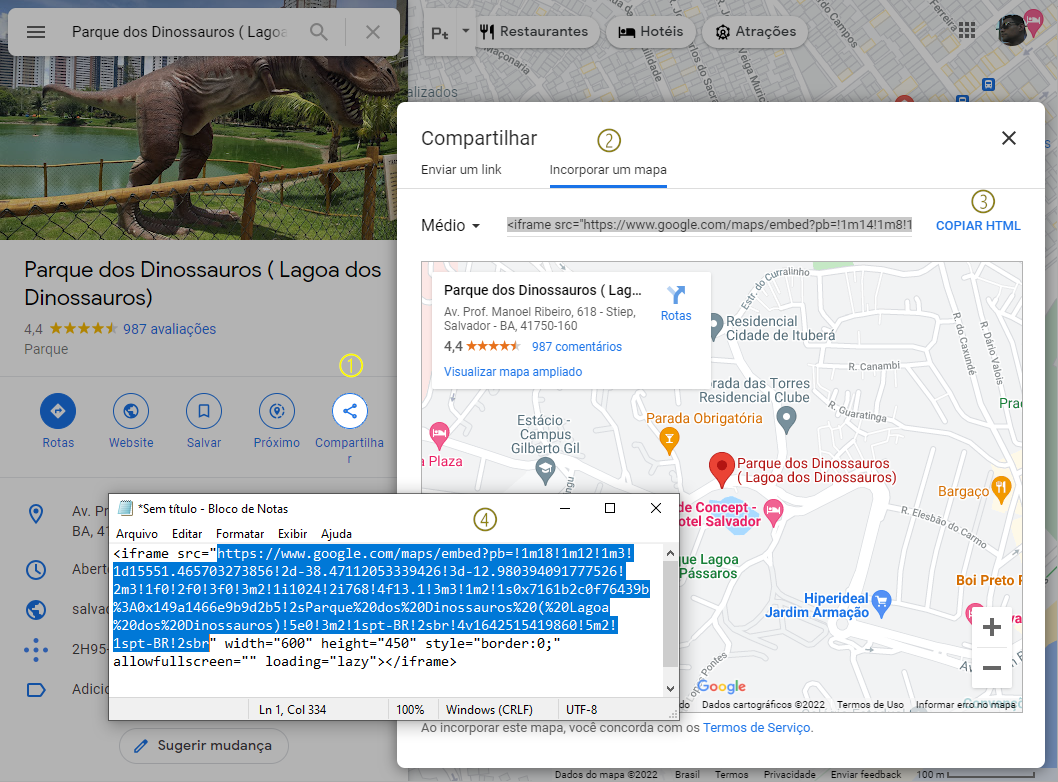Image resolution: width=1058 pixels, height=782 pixels.
Task: Open the Google Maps hamburger menu
Action: (x=36, y=32)
